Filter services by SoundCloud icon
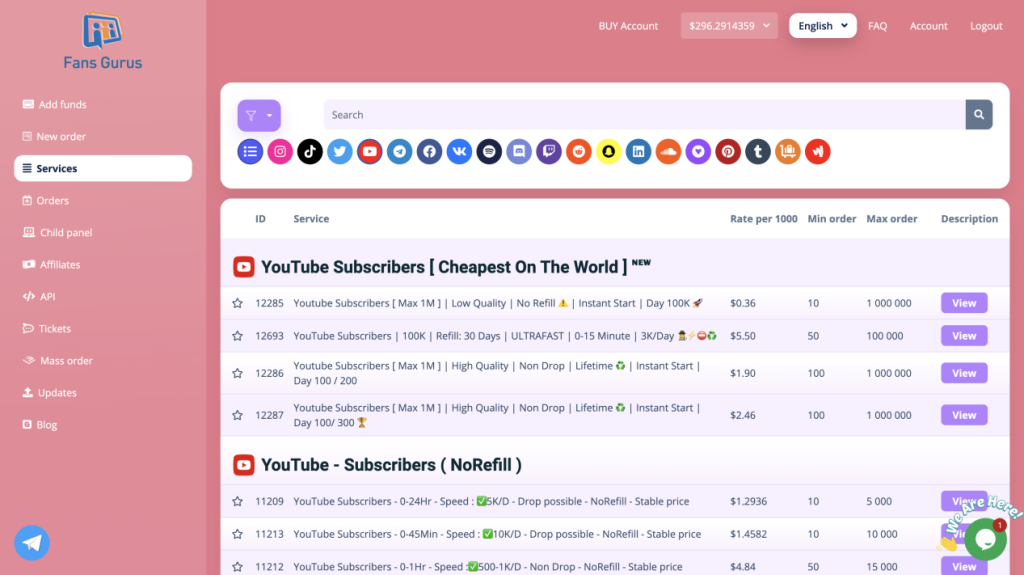This screenshot has width=1024, height=575. click(668, 152)
